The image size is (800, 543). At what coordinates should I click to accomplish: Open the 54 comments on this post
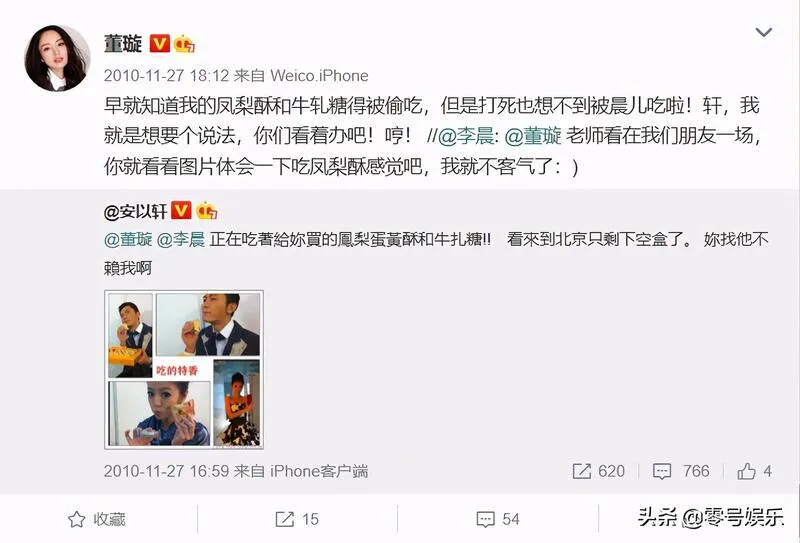(497, 520)
